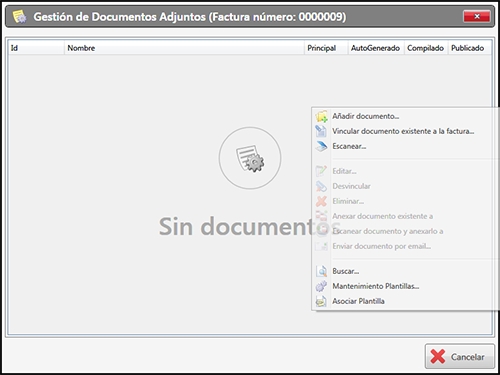Click the gears icon beside Mantenimiento Plantillas

321,286
